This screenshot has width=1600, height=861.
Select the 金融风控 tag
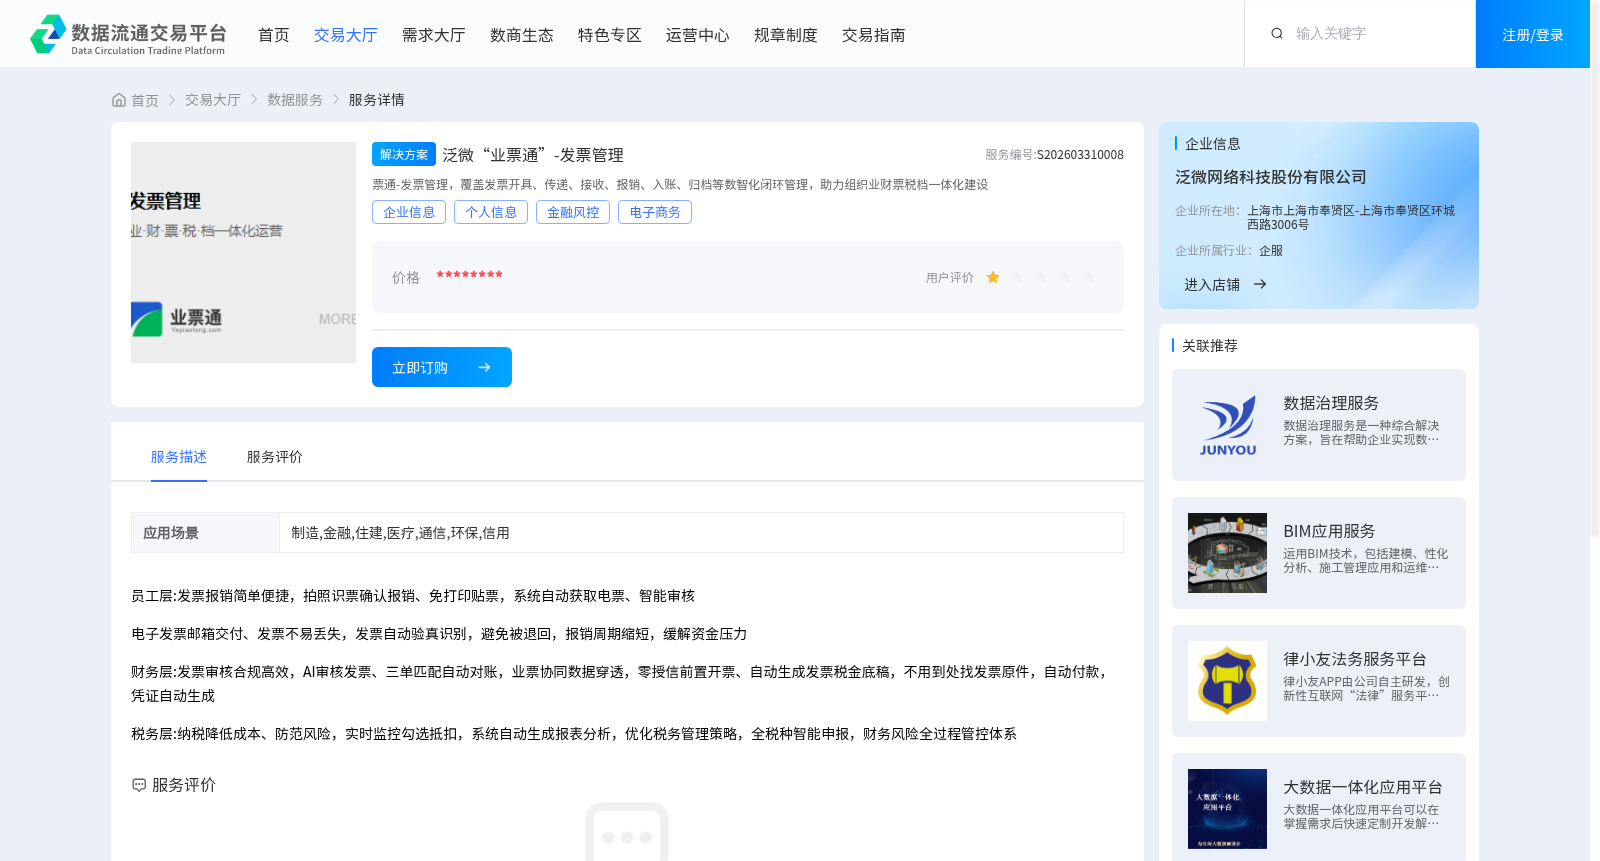point(573,212)
